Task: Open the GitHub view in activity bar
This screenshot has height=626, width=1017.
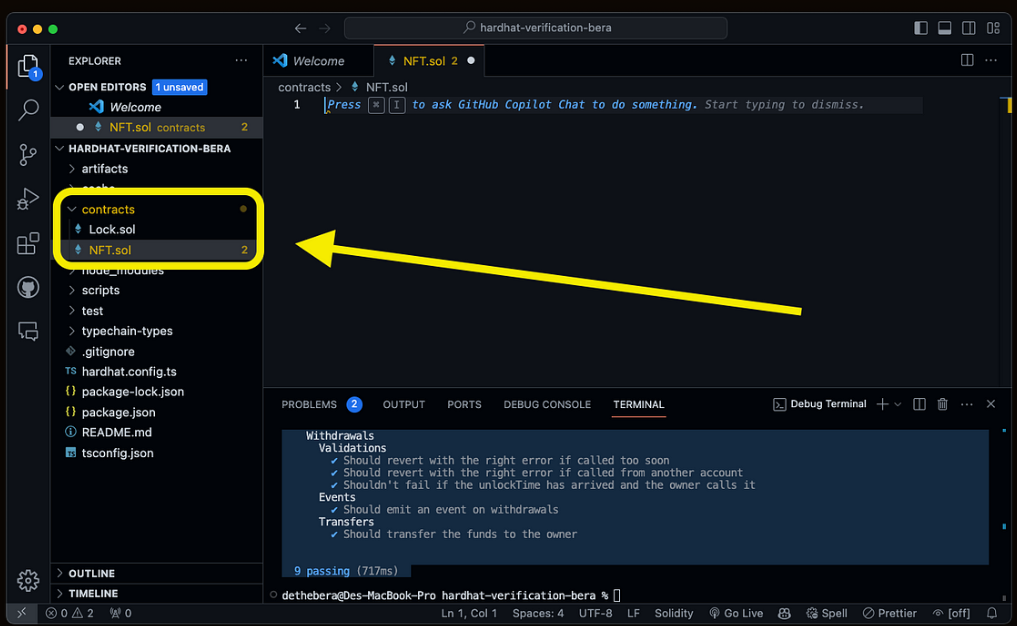Action: (x=28, y=288)
